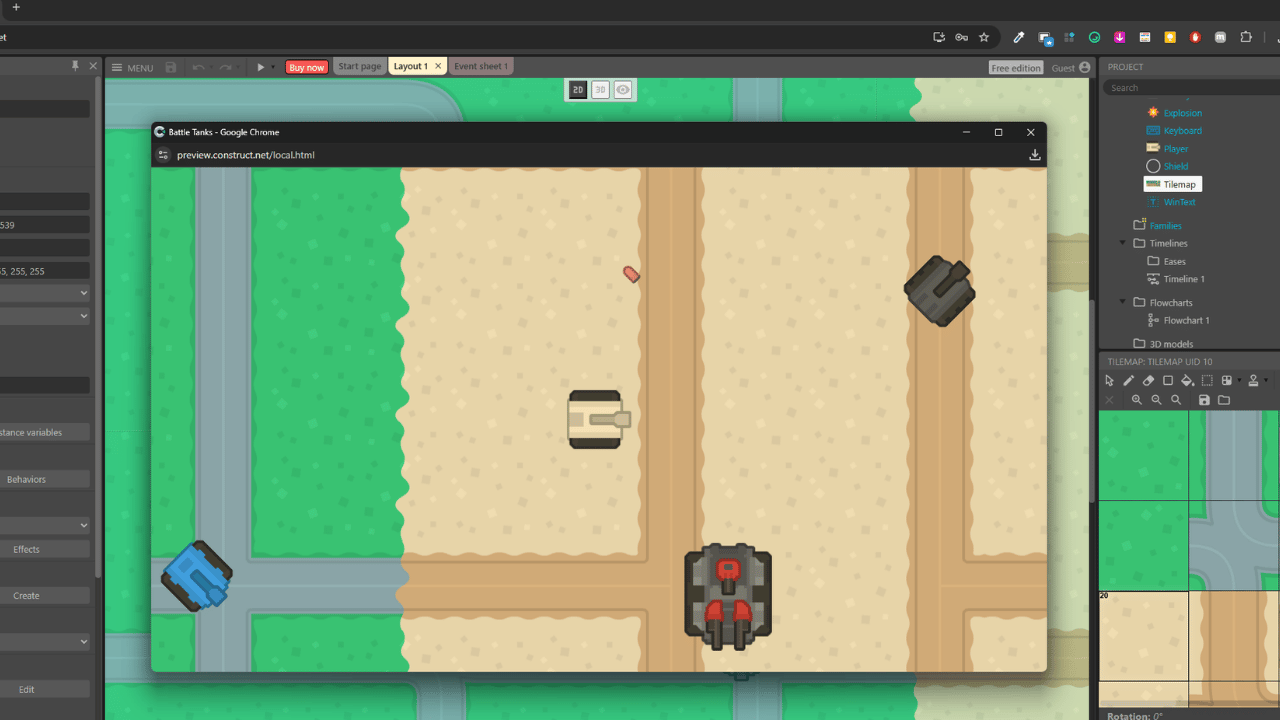This screenshot has width=1280, height=720.
Task: Select the tilemap pencil draw tool
Action: [1128, 380]
